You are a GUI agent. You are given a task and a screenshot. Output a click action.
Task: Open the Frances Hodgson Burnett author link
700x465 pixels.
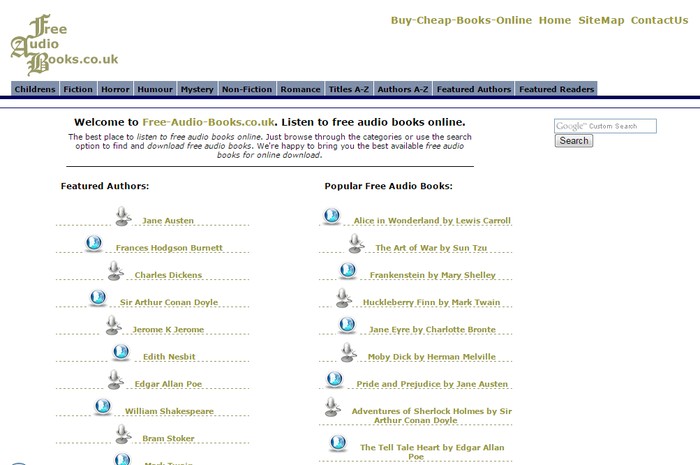[169, 248]
